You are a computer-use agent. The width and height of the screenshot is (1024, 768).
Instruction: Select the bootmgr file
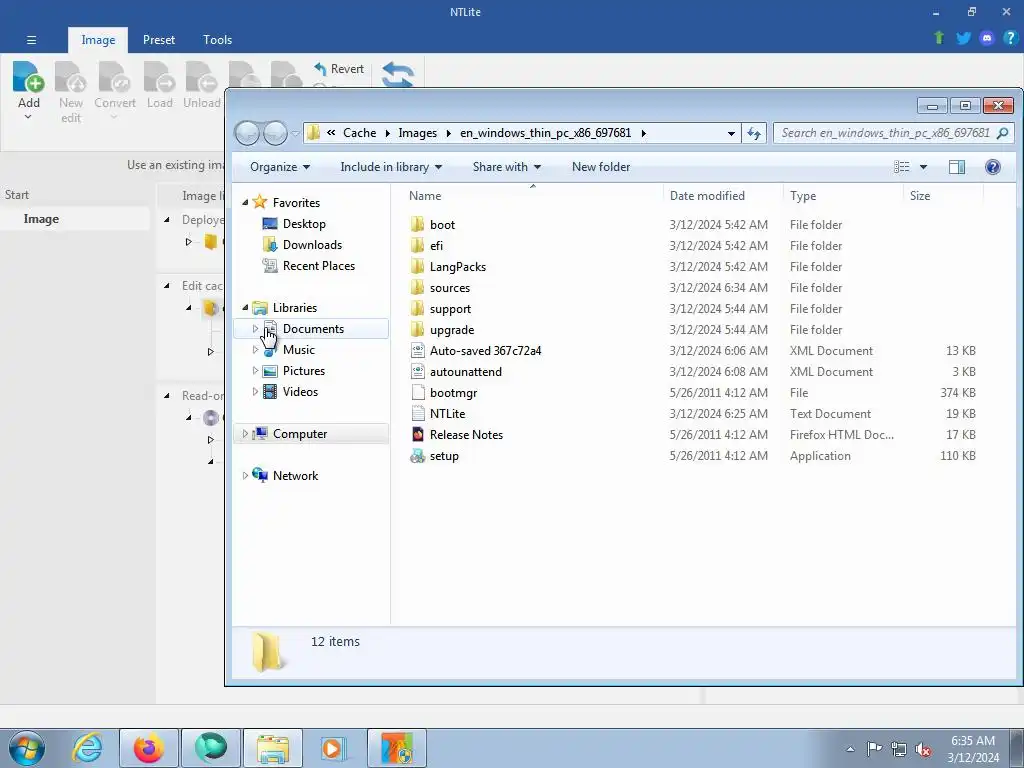click(453, 393)
